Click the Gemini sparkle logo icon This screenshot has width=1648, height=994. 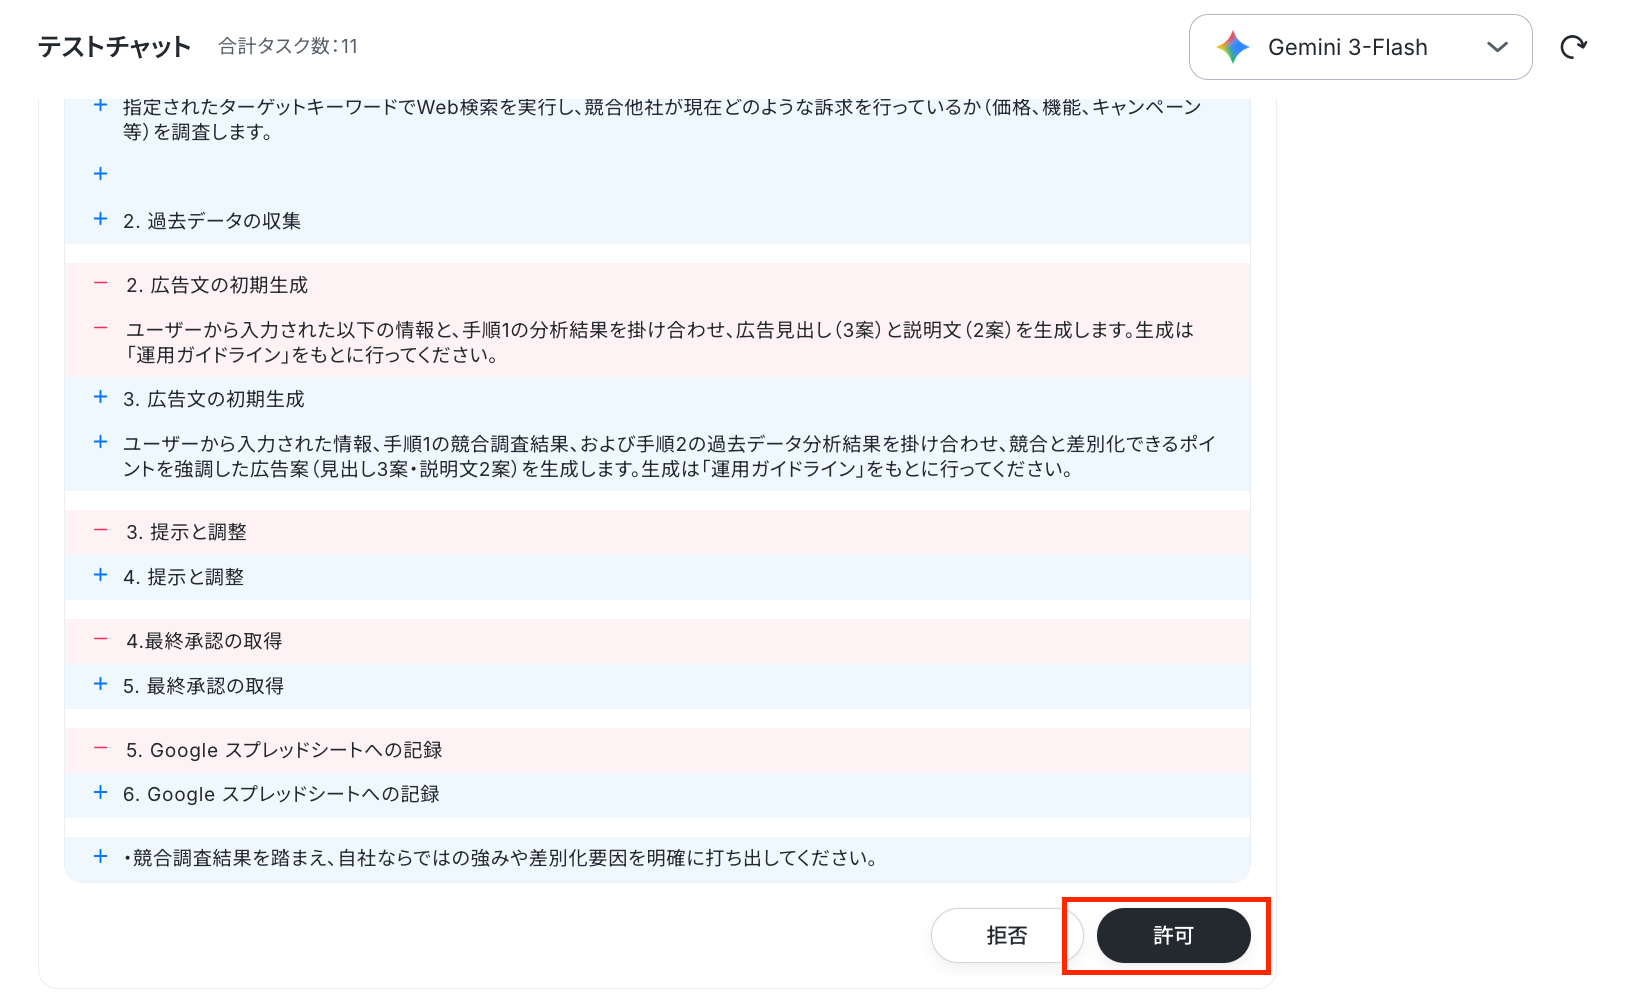click(1232, 47)
